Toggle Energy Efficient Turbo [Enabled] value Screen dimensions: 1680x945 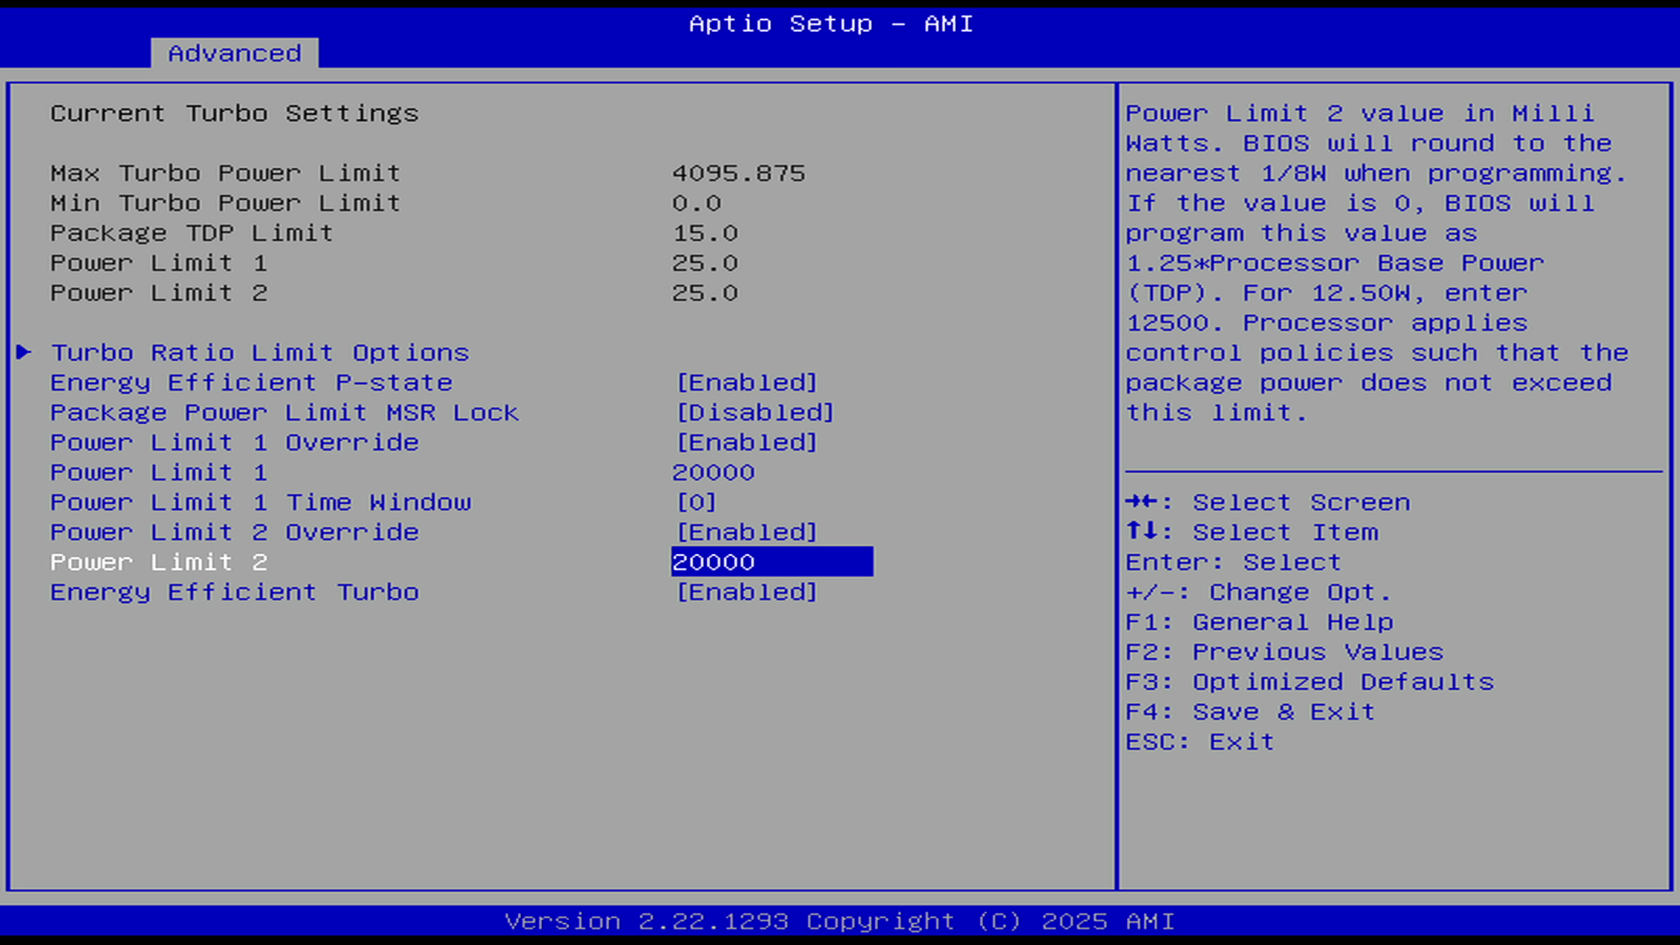tap(747, 593)
